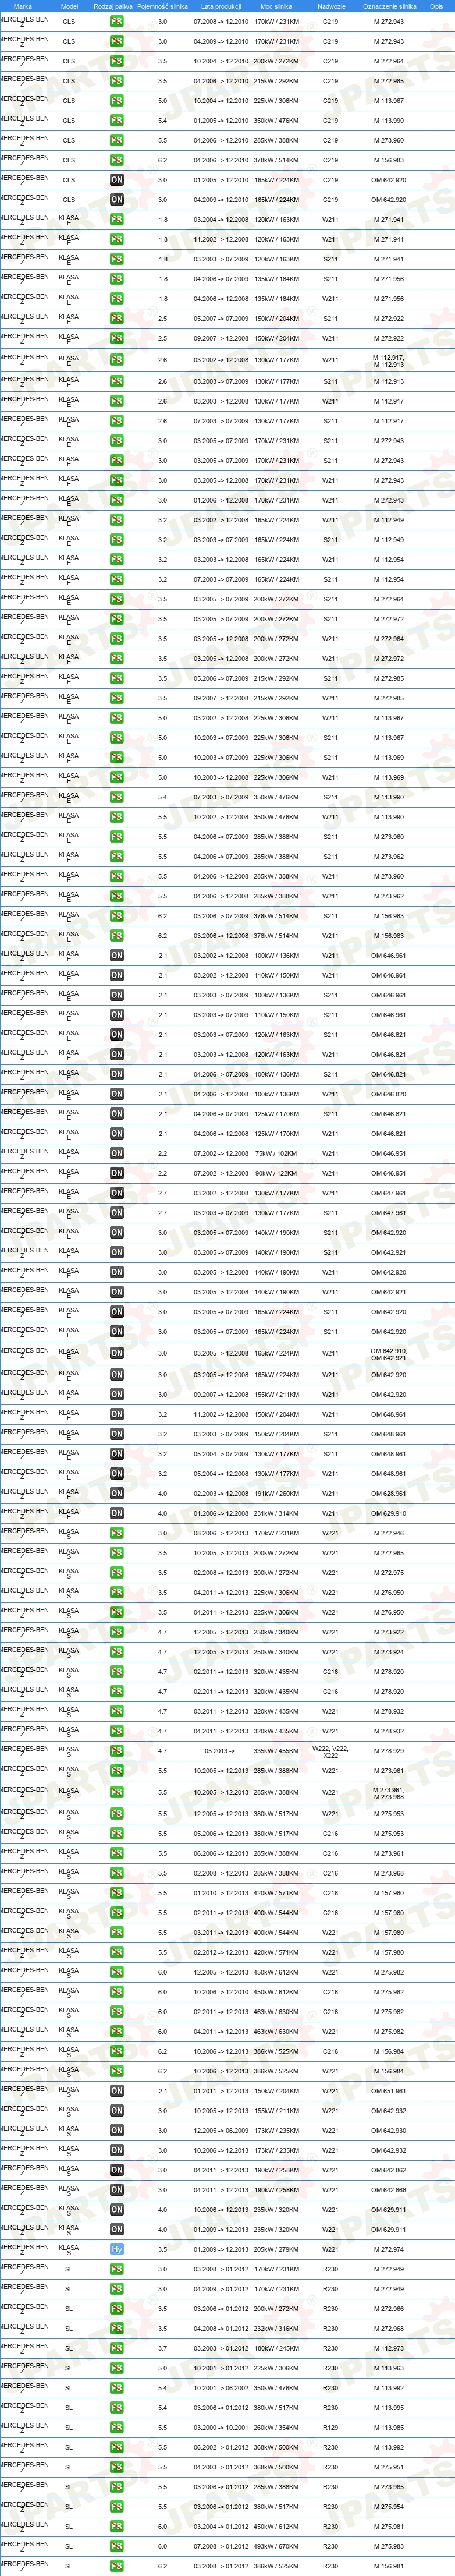
Task: Click engine code M 272.974
Action: click(389, 2249)
